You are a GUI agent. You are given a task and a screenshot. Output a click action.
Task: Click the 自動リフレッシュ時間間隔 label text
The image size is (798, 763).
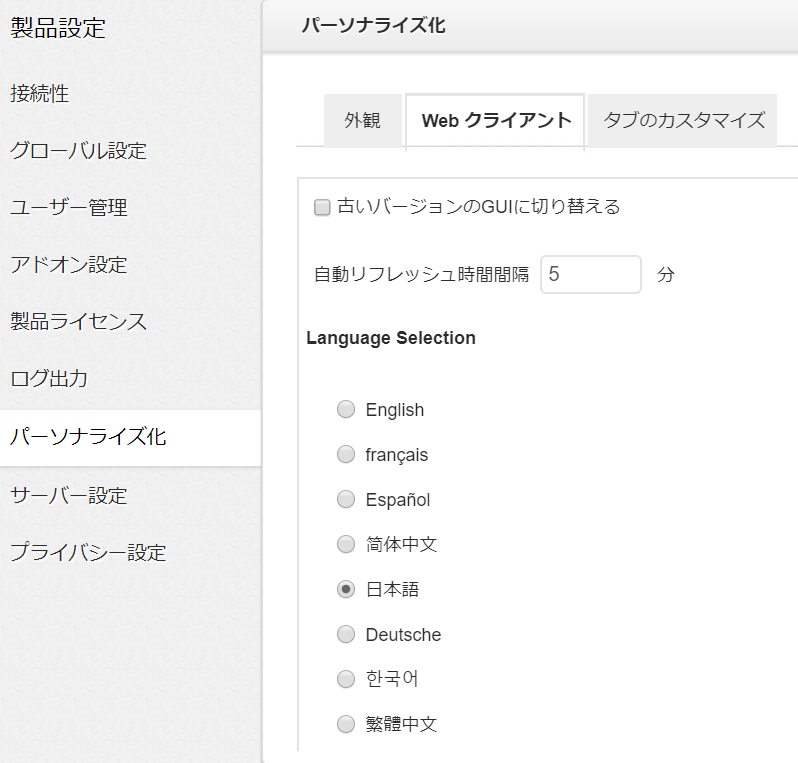421,275
